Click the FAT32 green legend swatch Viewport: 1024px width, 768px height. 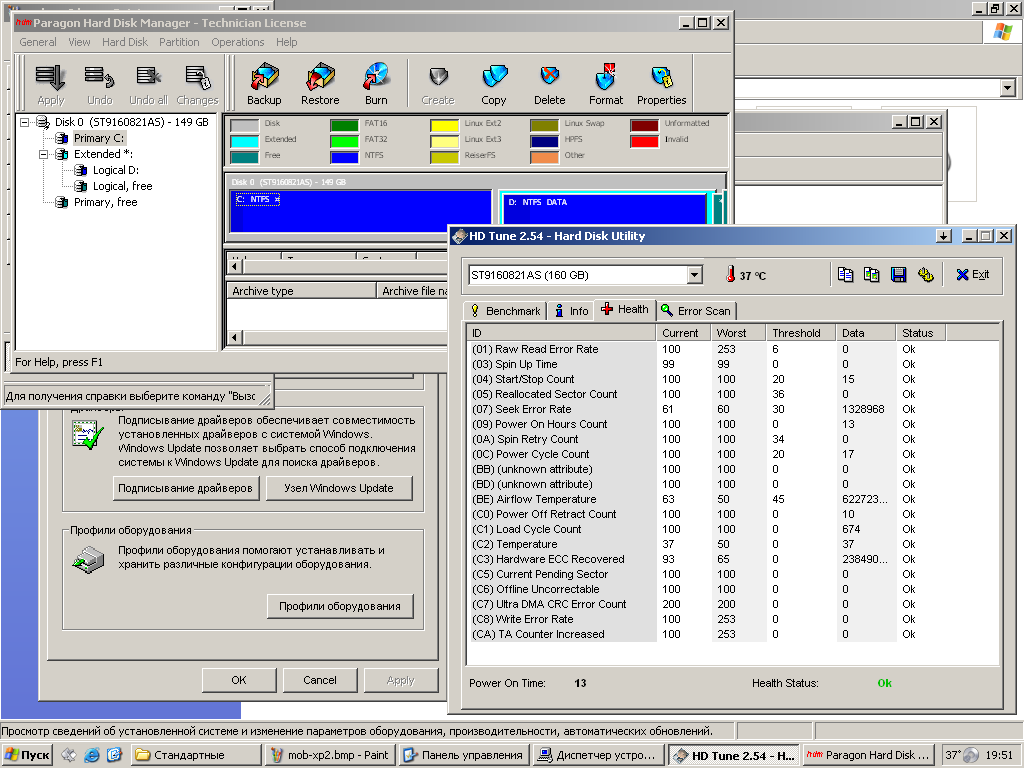pyautogui.click(x=344, y=141)
